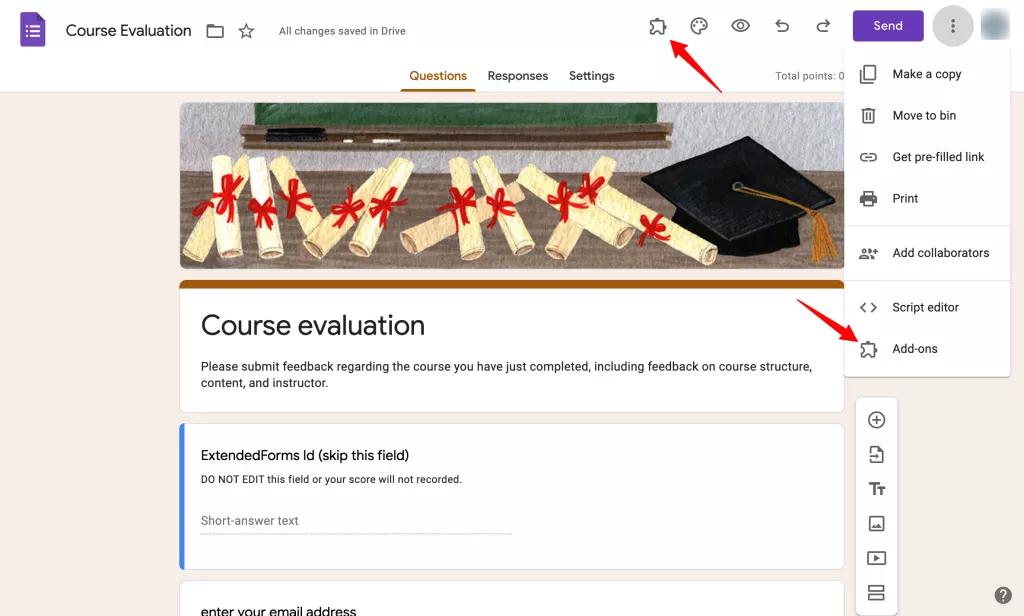Preview the form with the eye icon

(x=740, y=27)
